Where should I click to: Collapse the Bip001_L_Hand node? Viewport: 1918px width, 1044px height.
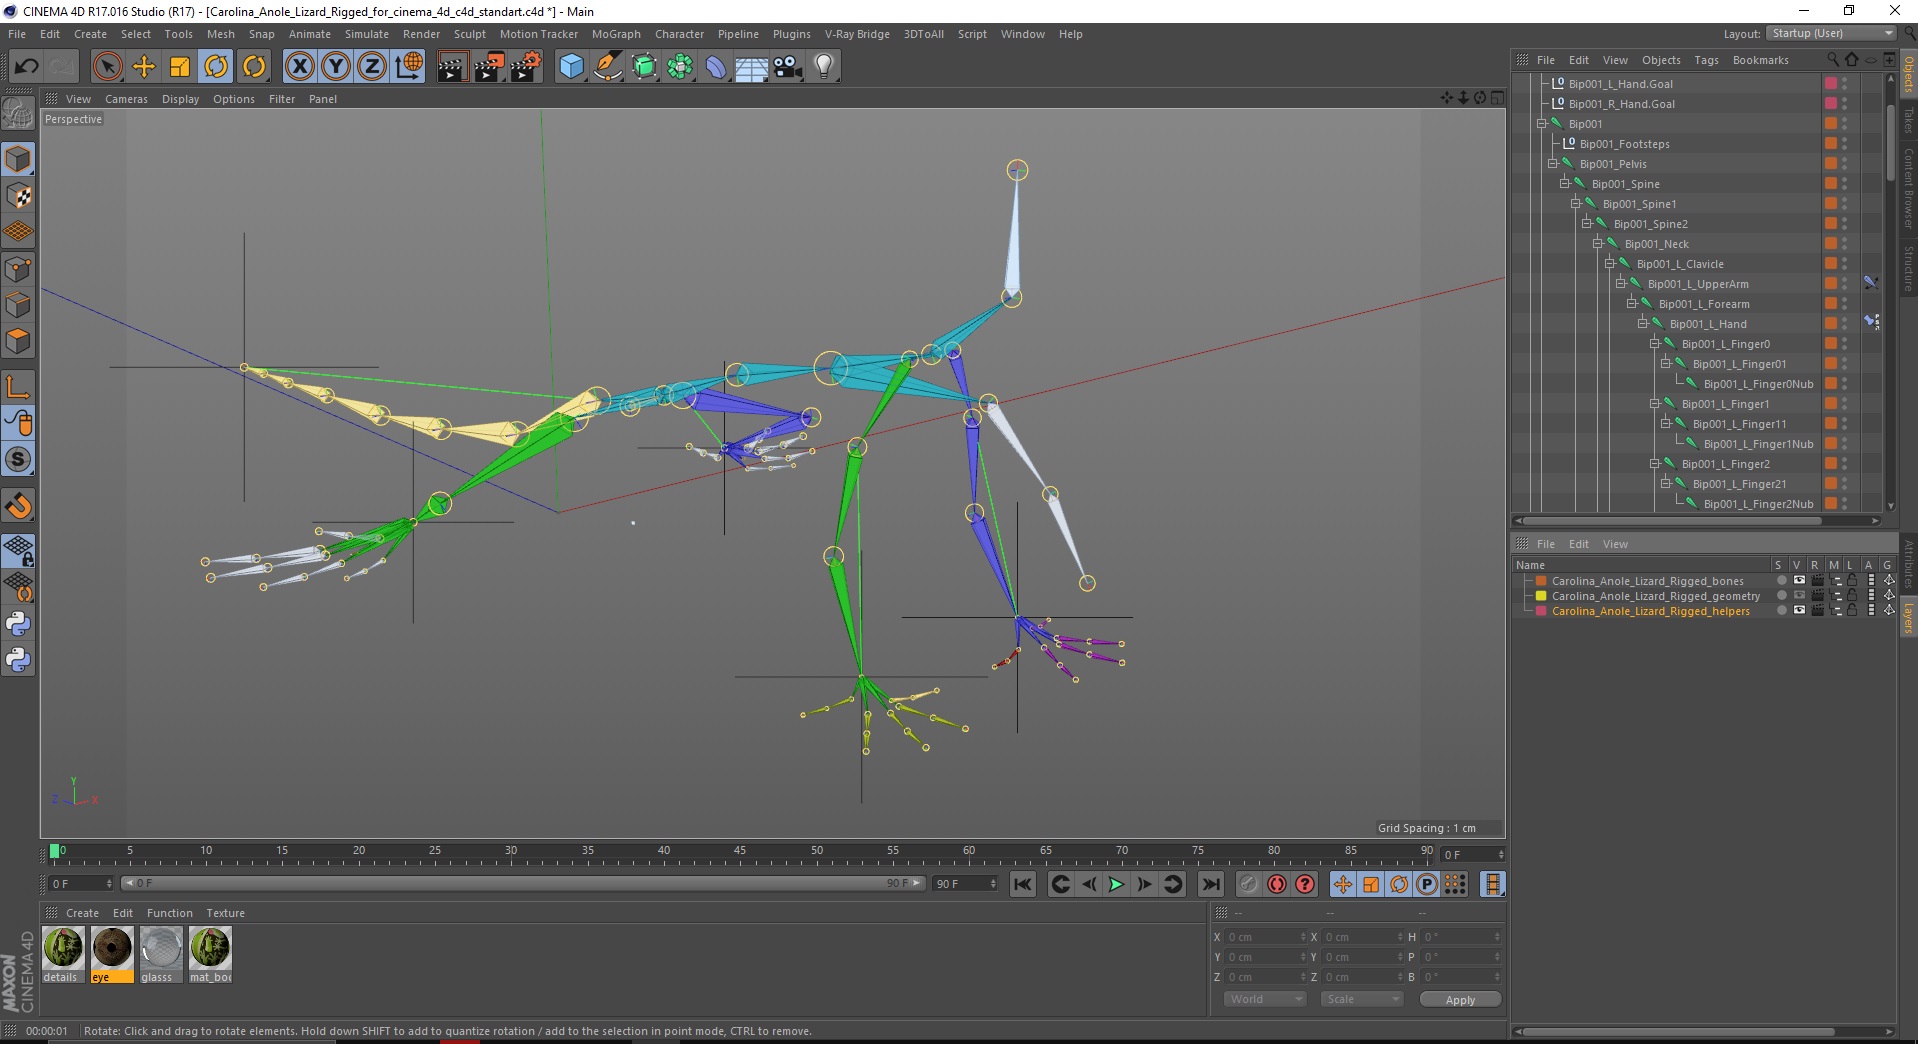click(x=1642, y=324)
